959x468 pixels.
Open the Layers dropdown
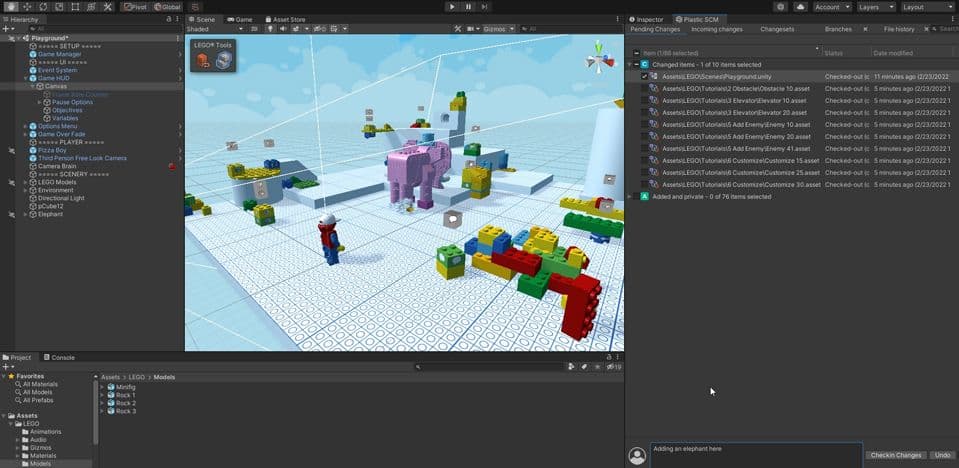(x=877, y=6)
